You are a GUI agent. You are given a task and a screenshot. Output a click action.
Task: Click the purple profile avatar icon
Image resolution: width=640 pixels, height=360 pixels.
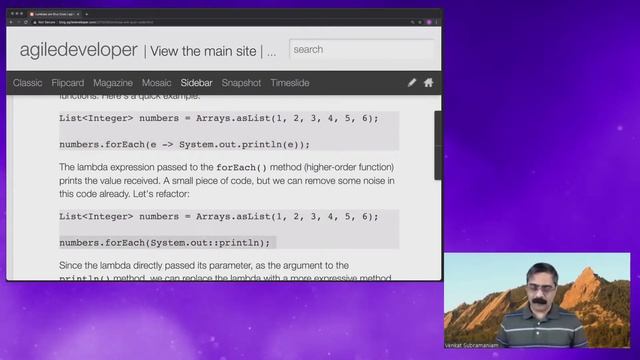click(x=429, y=22)
